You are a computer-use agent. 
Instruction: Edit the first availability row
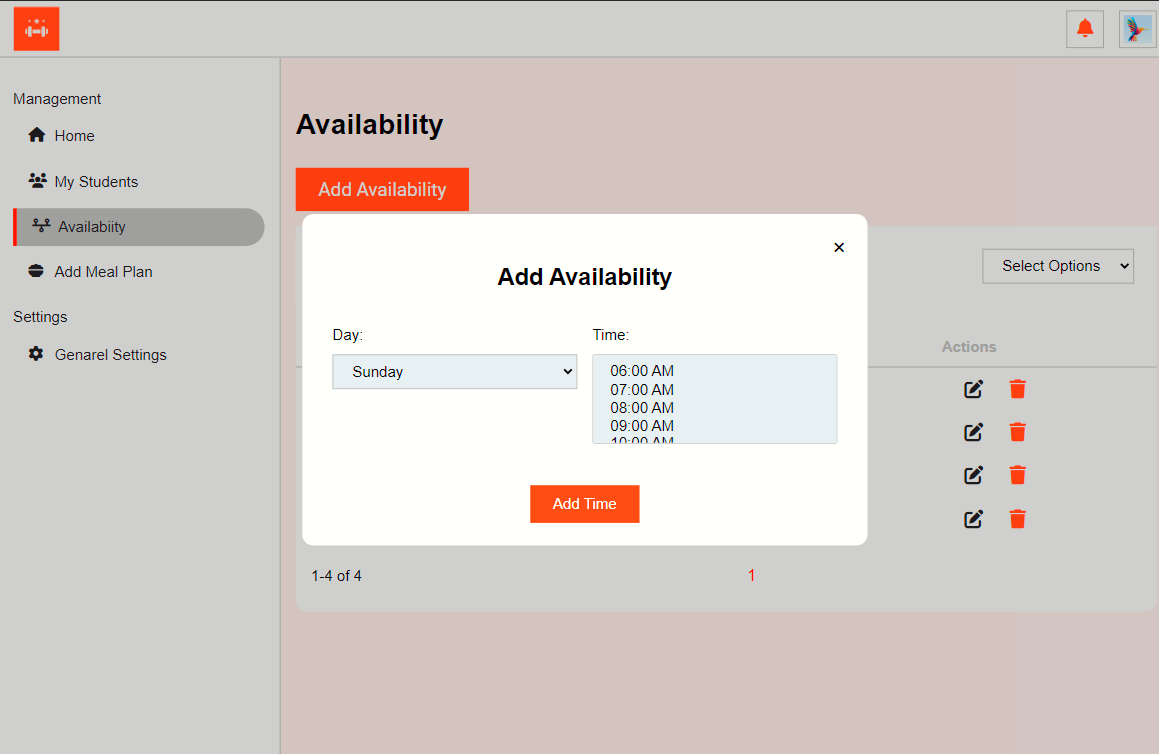click(x=973, y=389)
